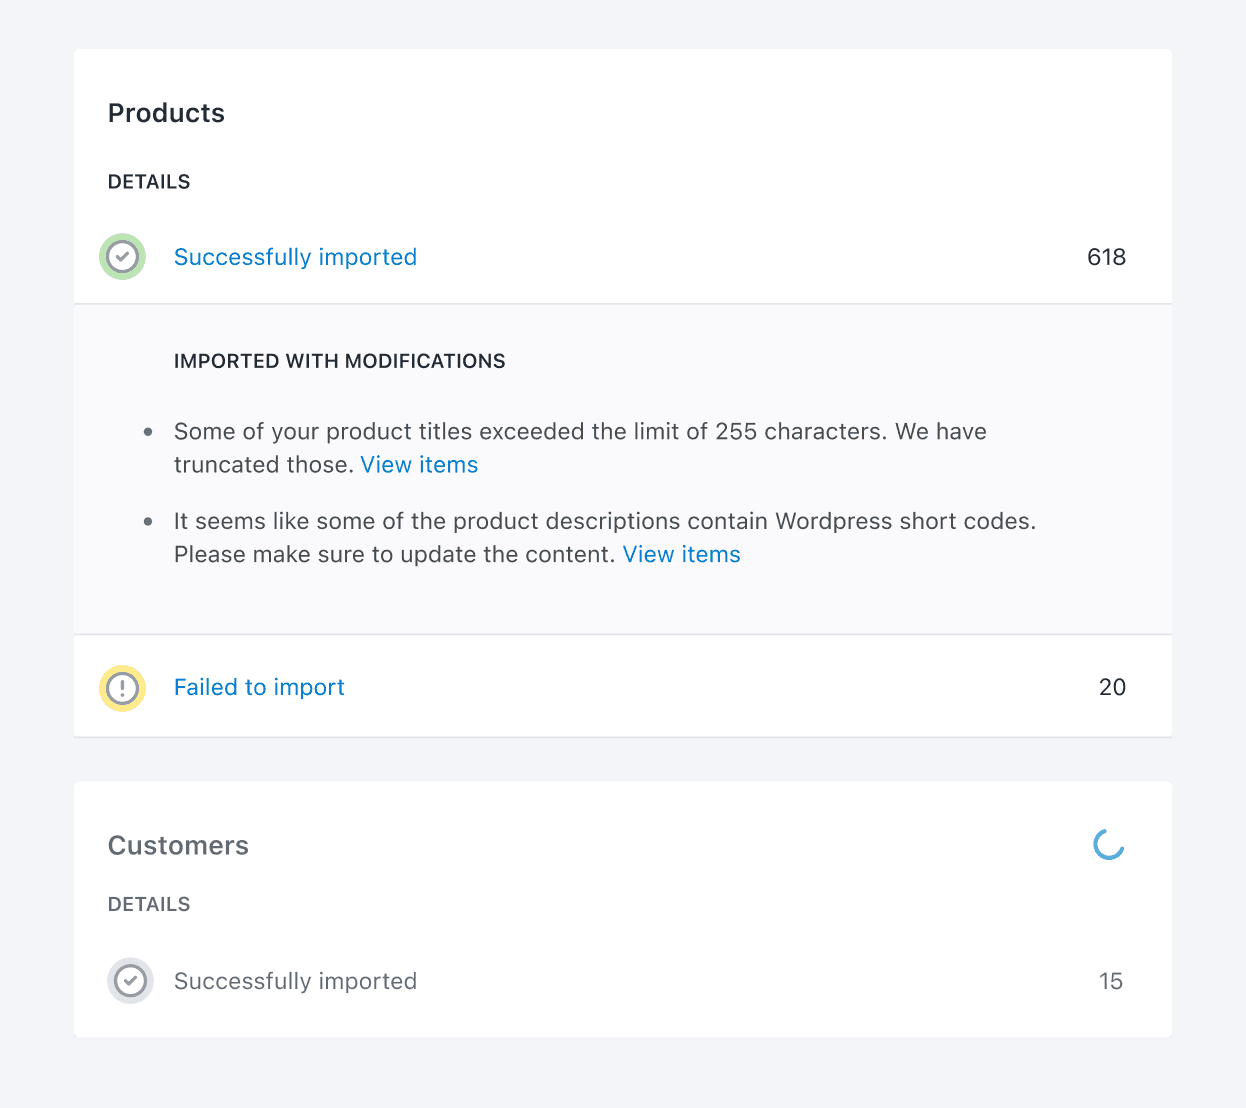This screenshot has width=1246, height=1108.
Task: Click the gray checkmark icon under Customers
Action: (x=130, y=981)
